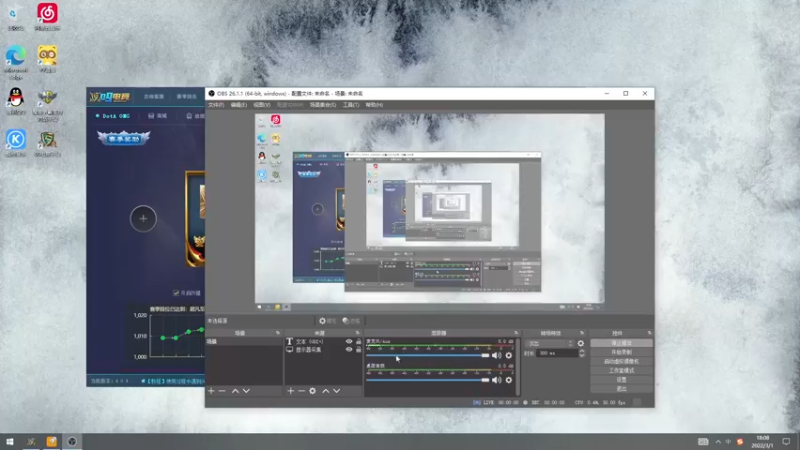Open Help menu in OBS
Image resolution: width=800 pixels, height=450 pixels.
[x=374, y=105]
